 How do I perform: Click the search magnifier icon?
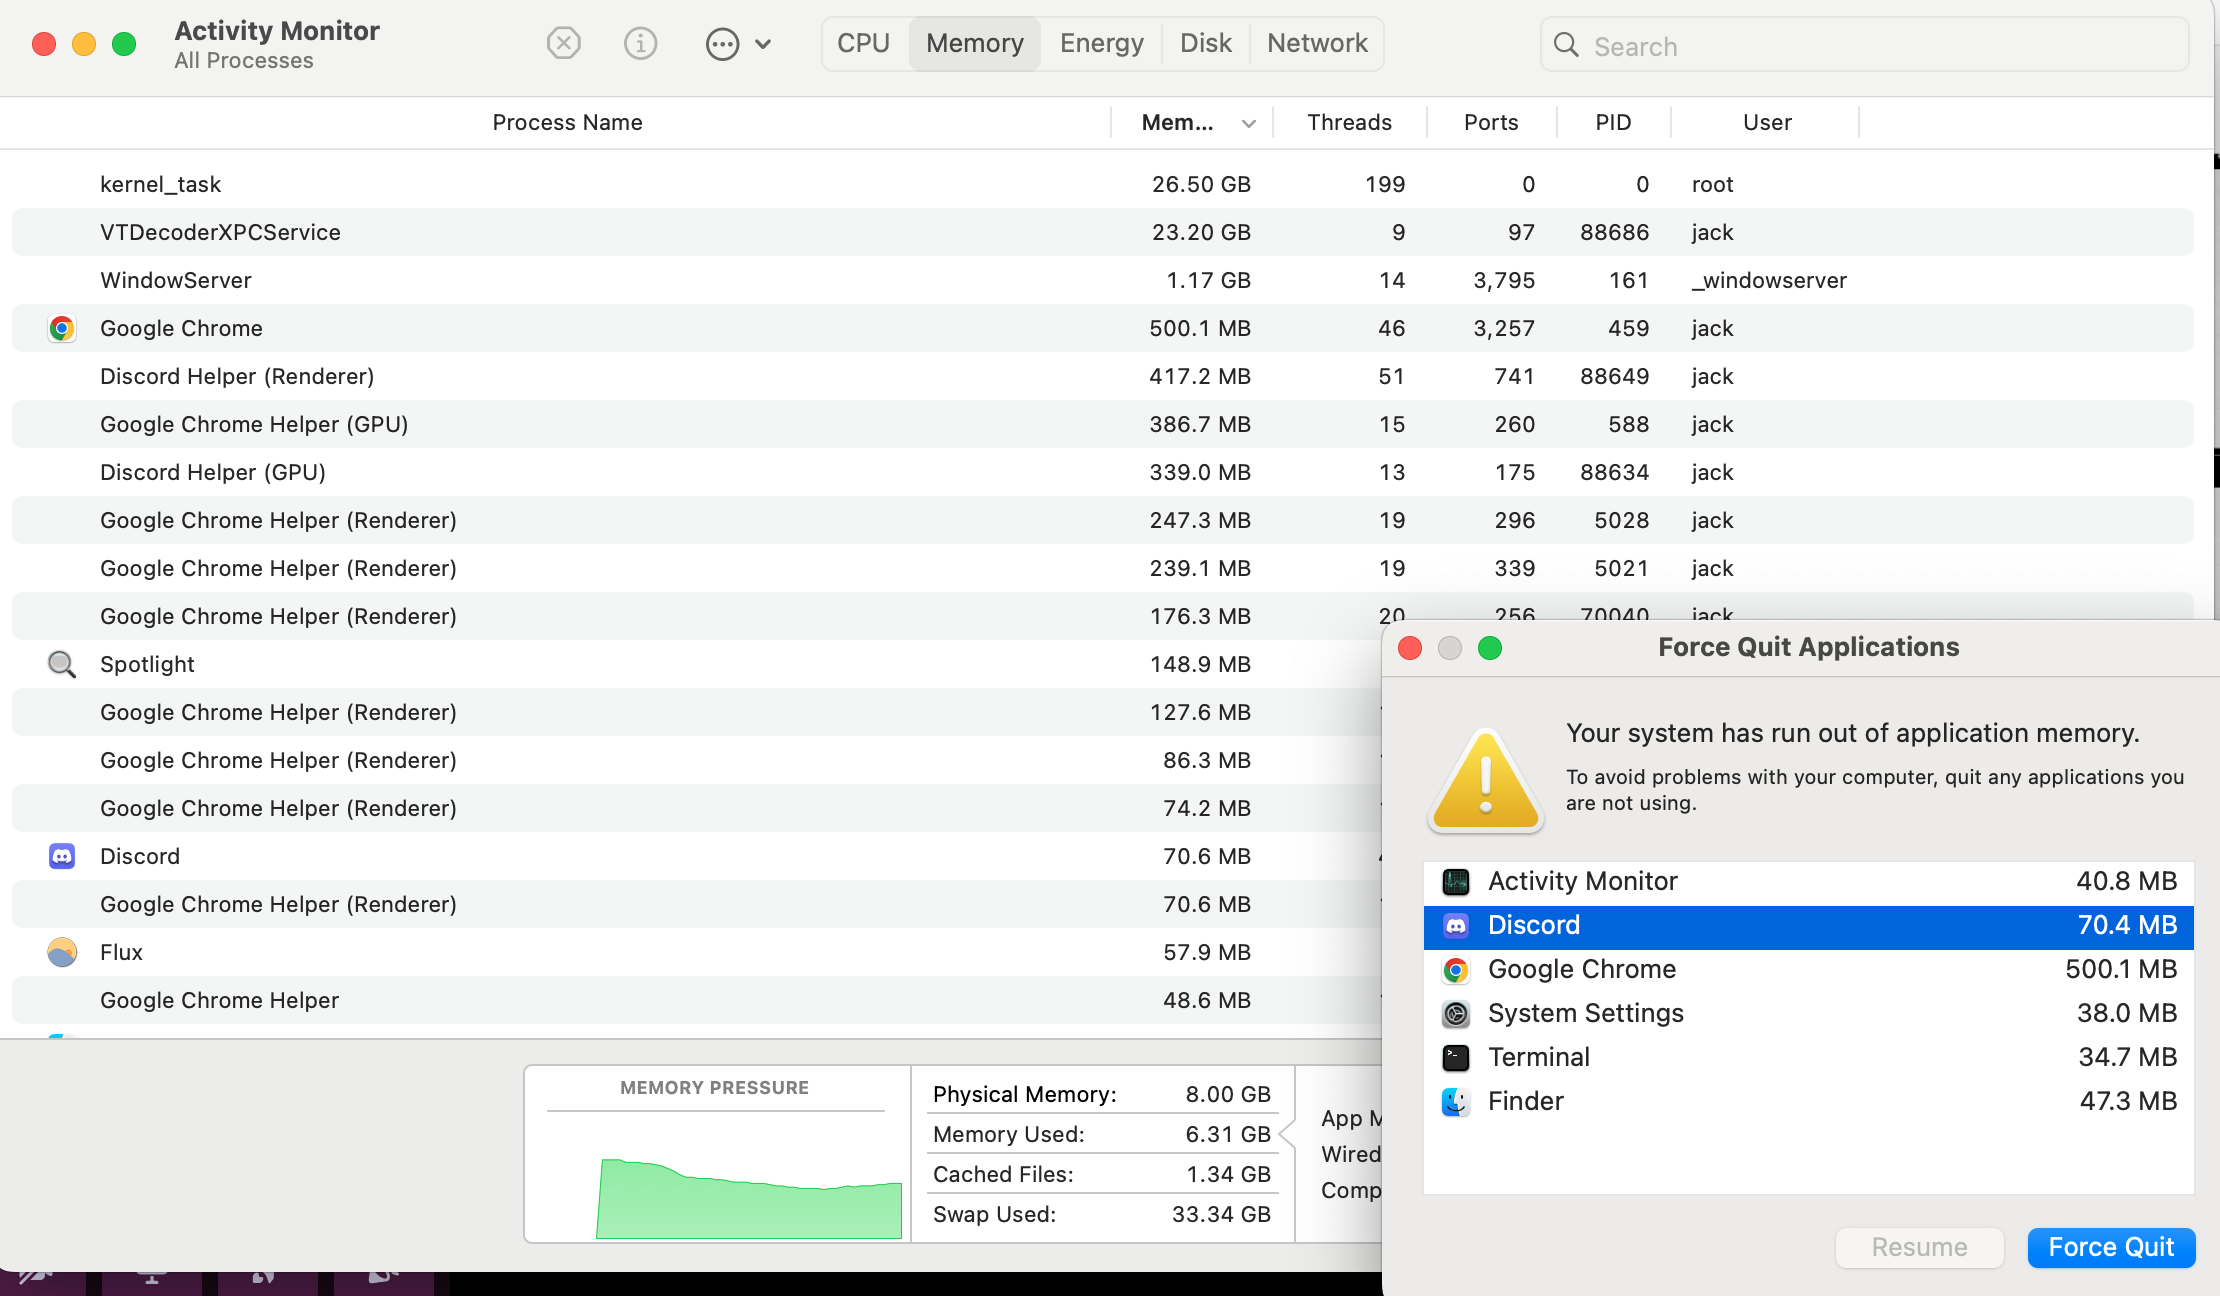tap(1566, 45)
